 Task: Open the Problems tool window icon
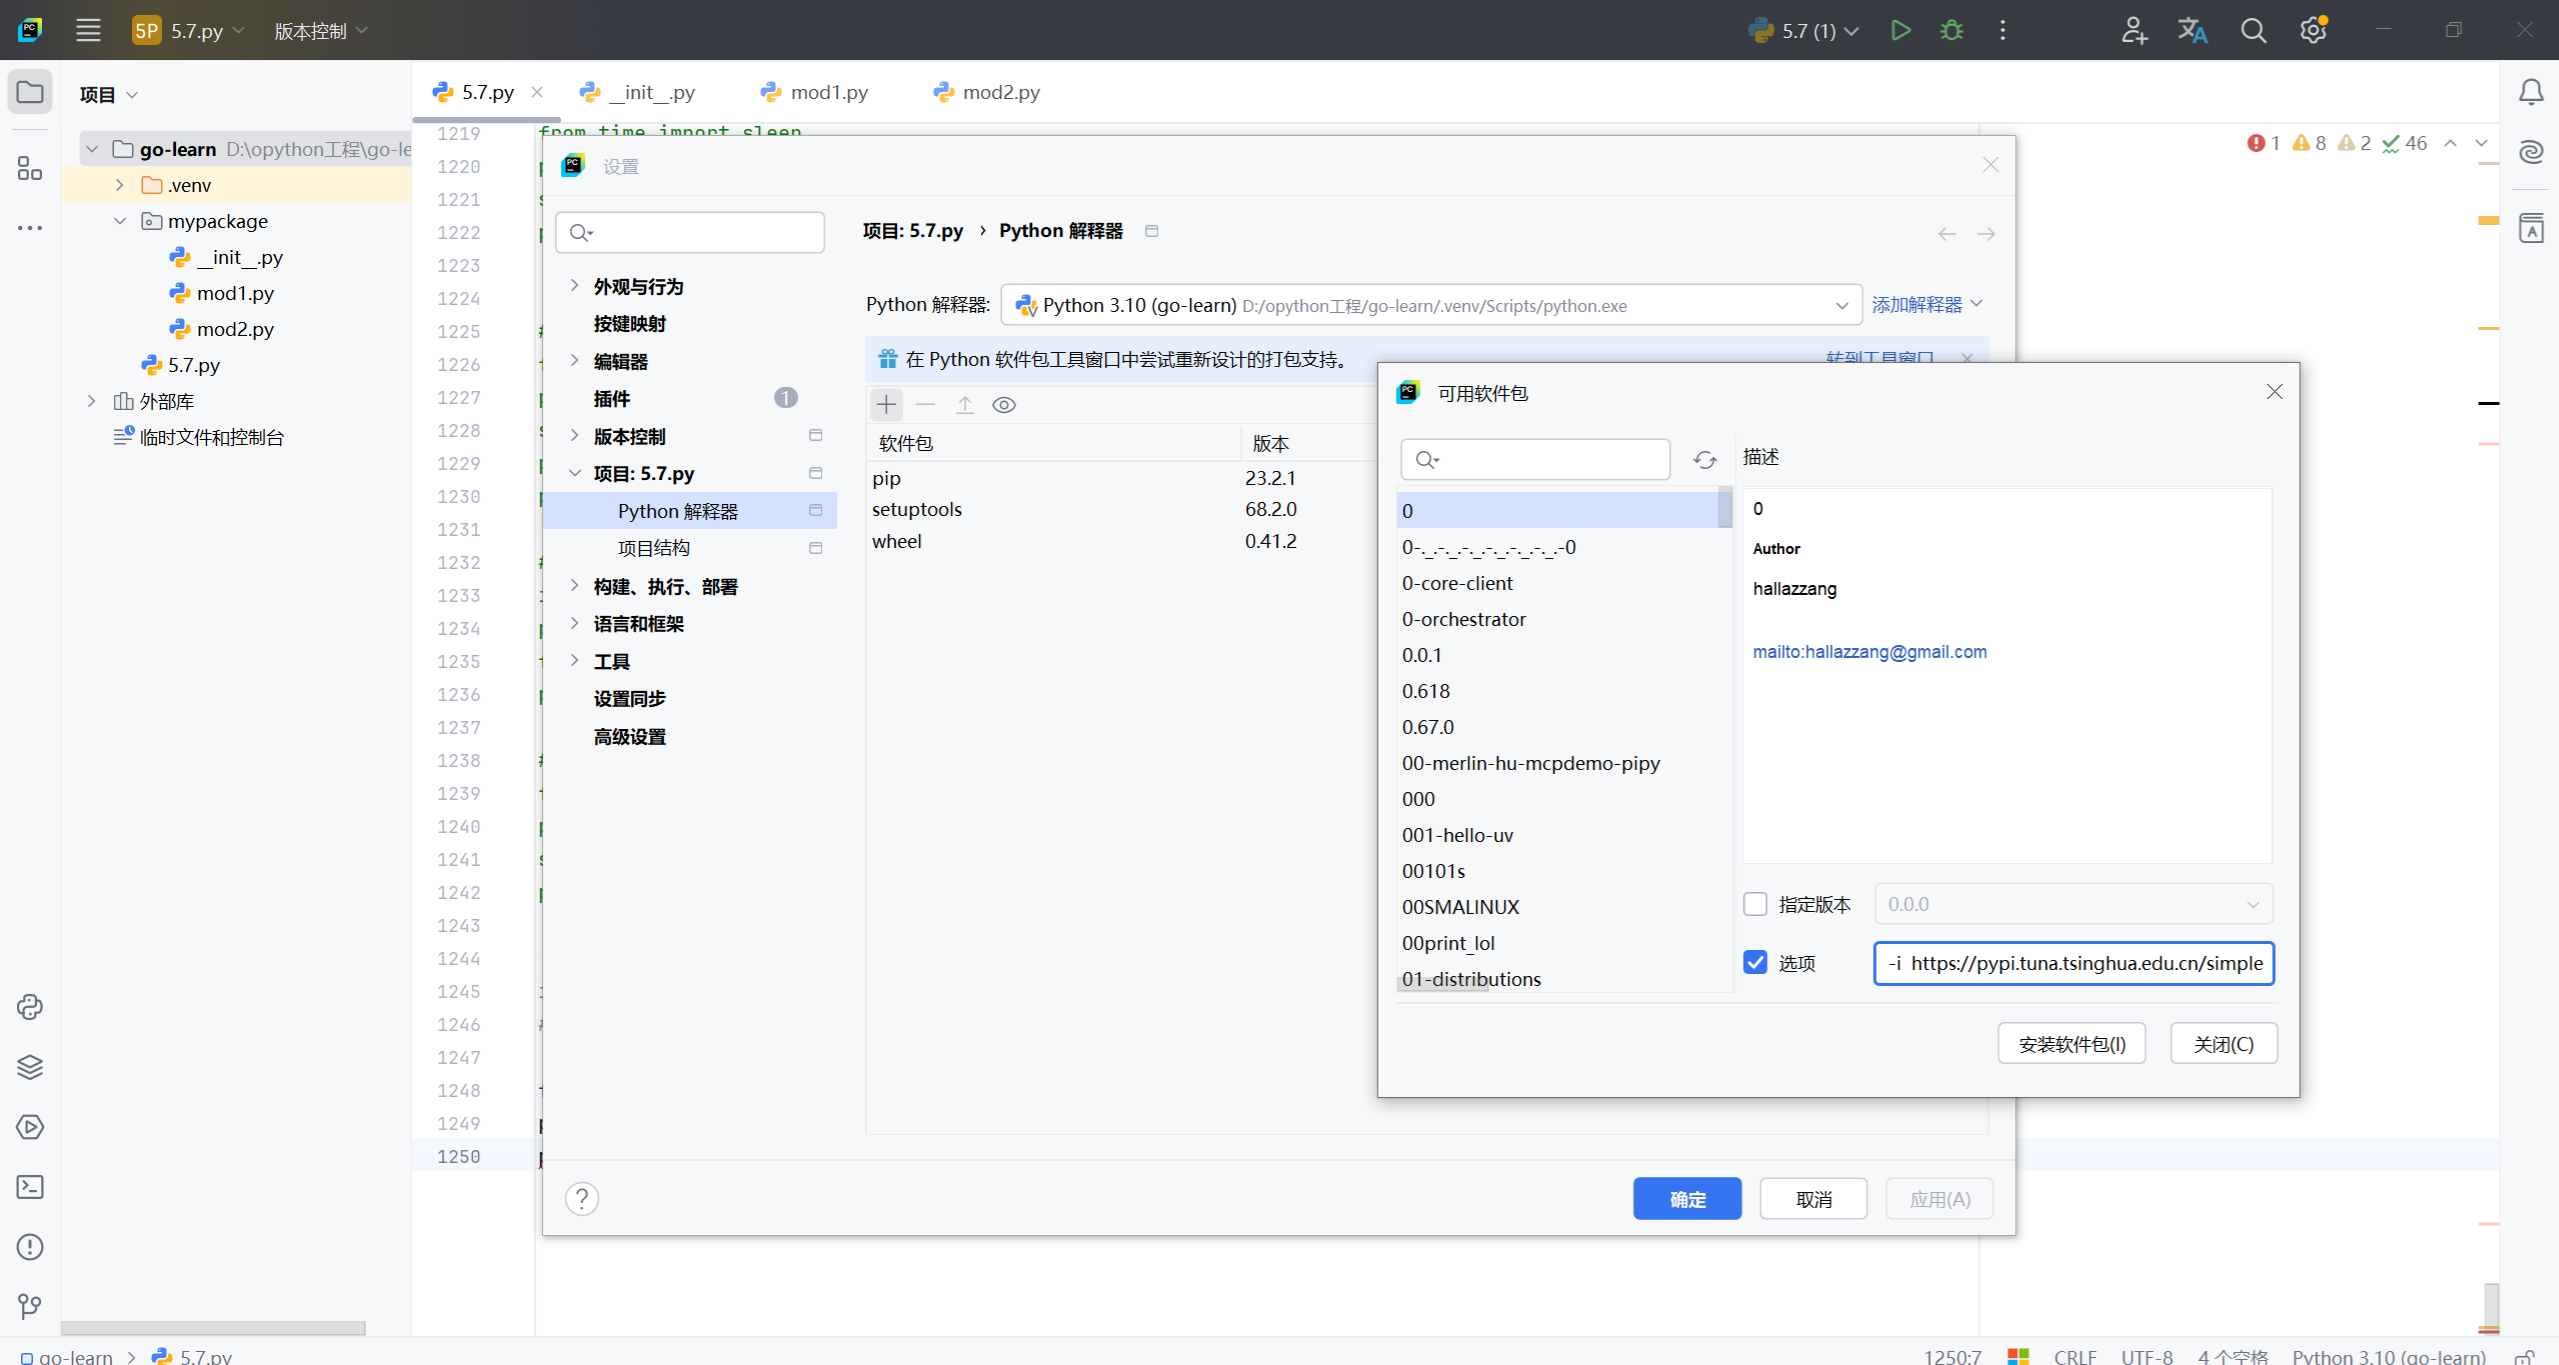point(30,1247)
